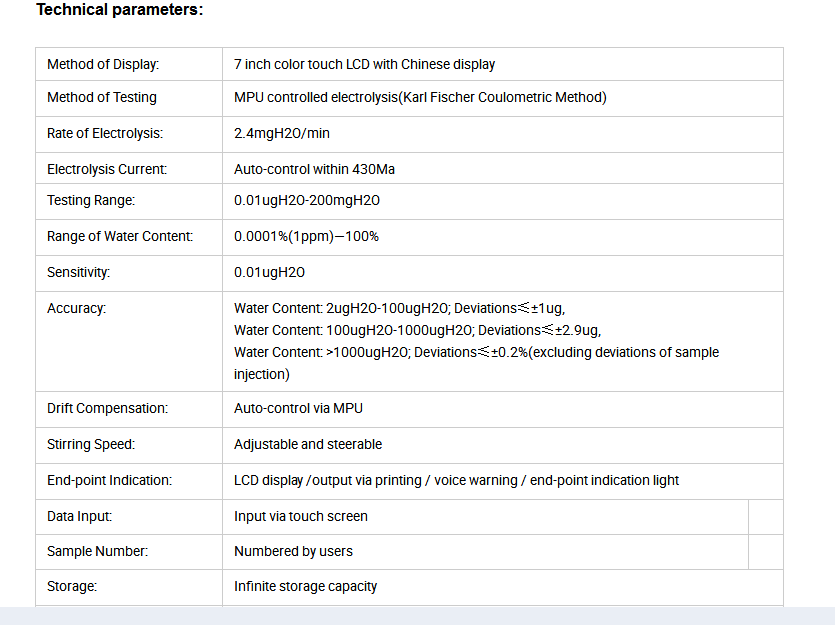
Task: Select the Sensitivity label cell
Action: tap(129, 273)
